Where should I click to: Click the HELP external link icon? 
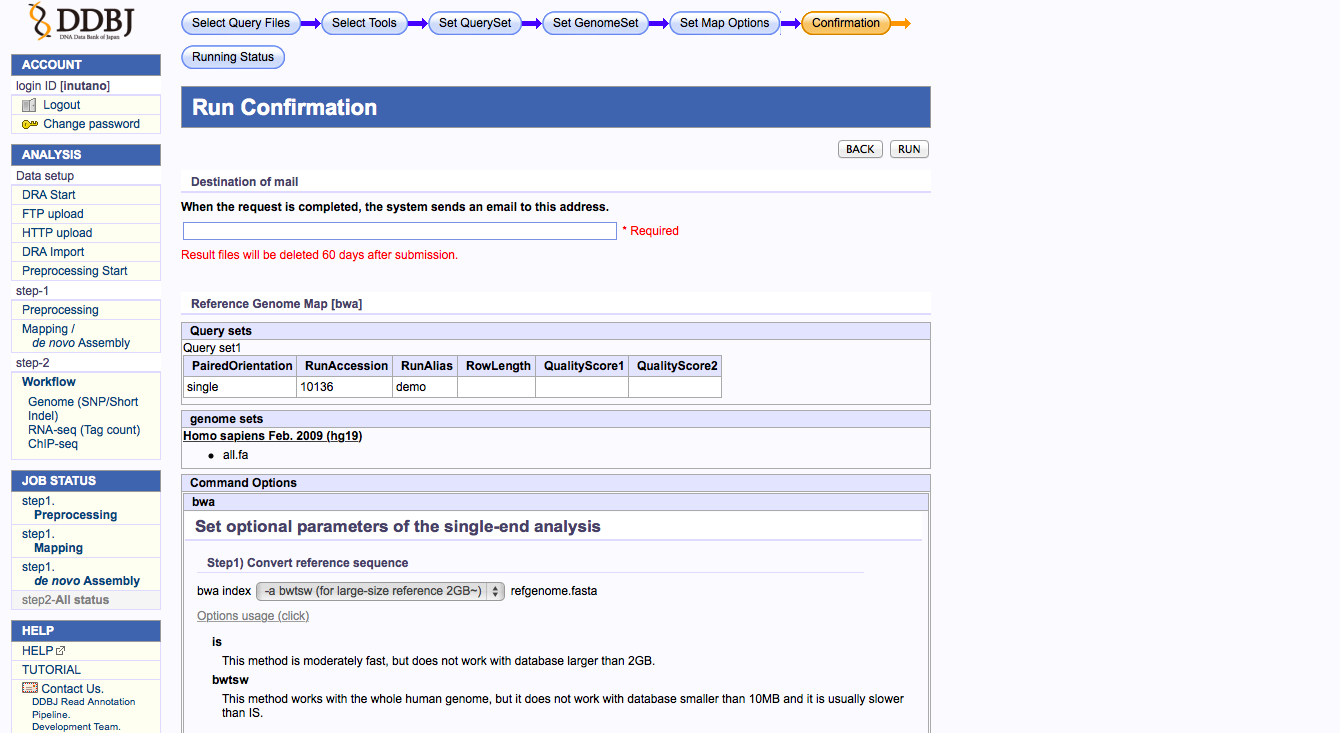[x=61, y=651]
